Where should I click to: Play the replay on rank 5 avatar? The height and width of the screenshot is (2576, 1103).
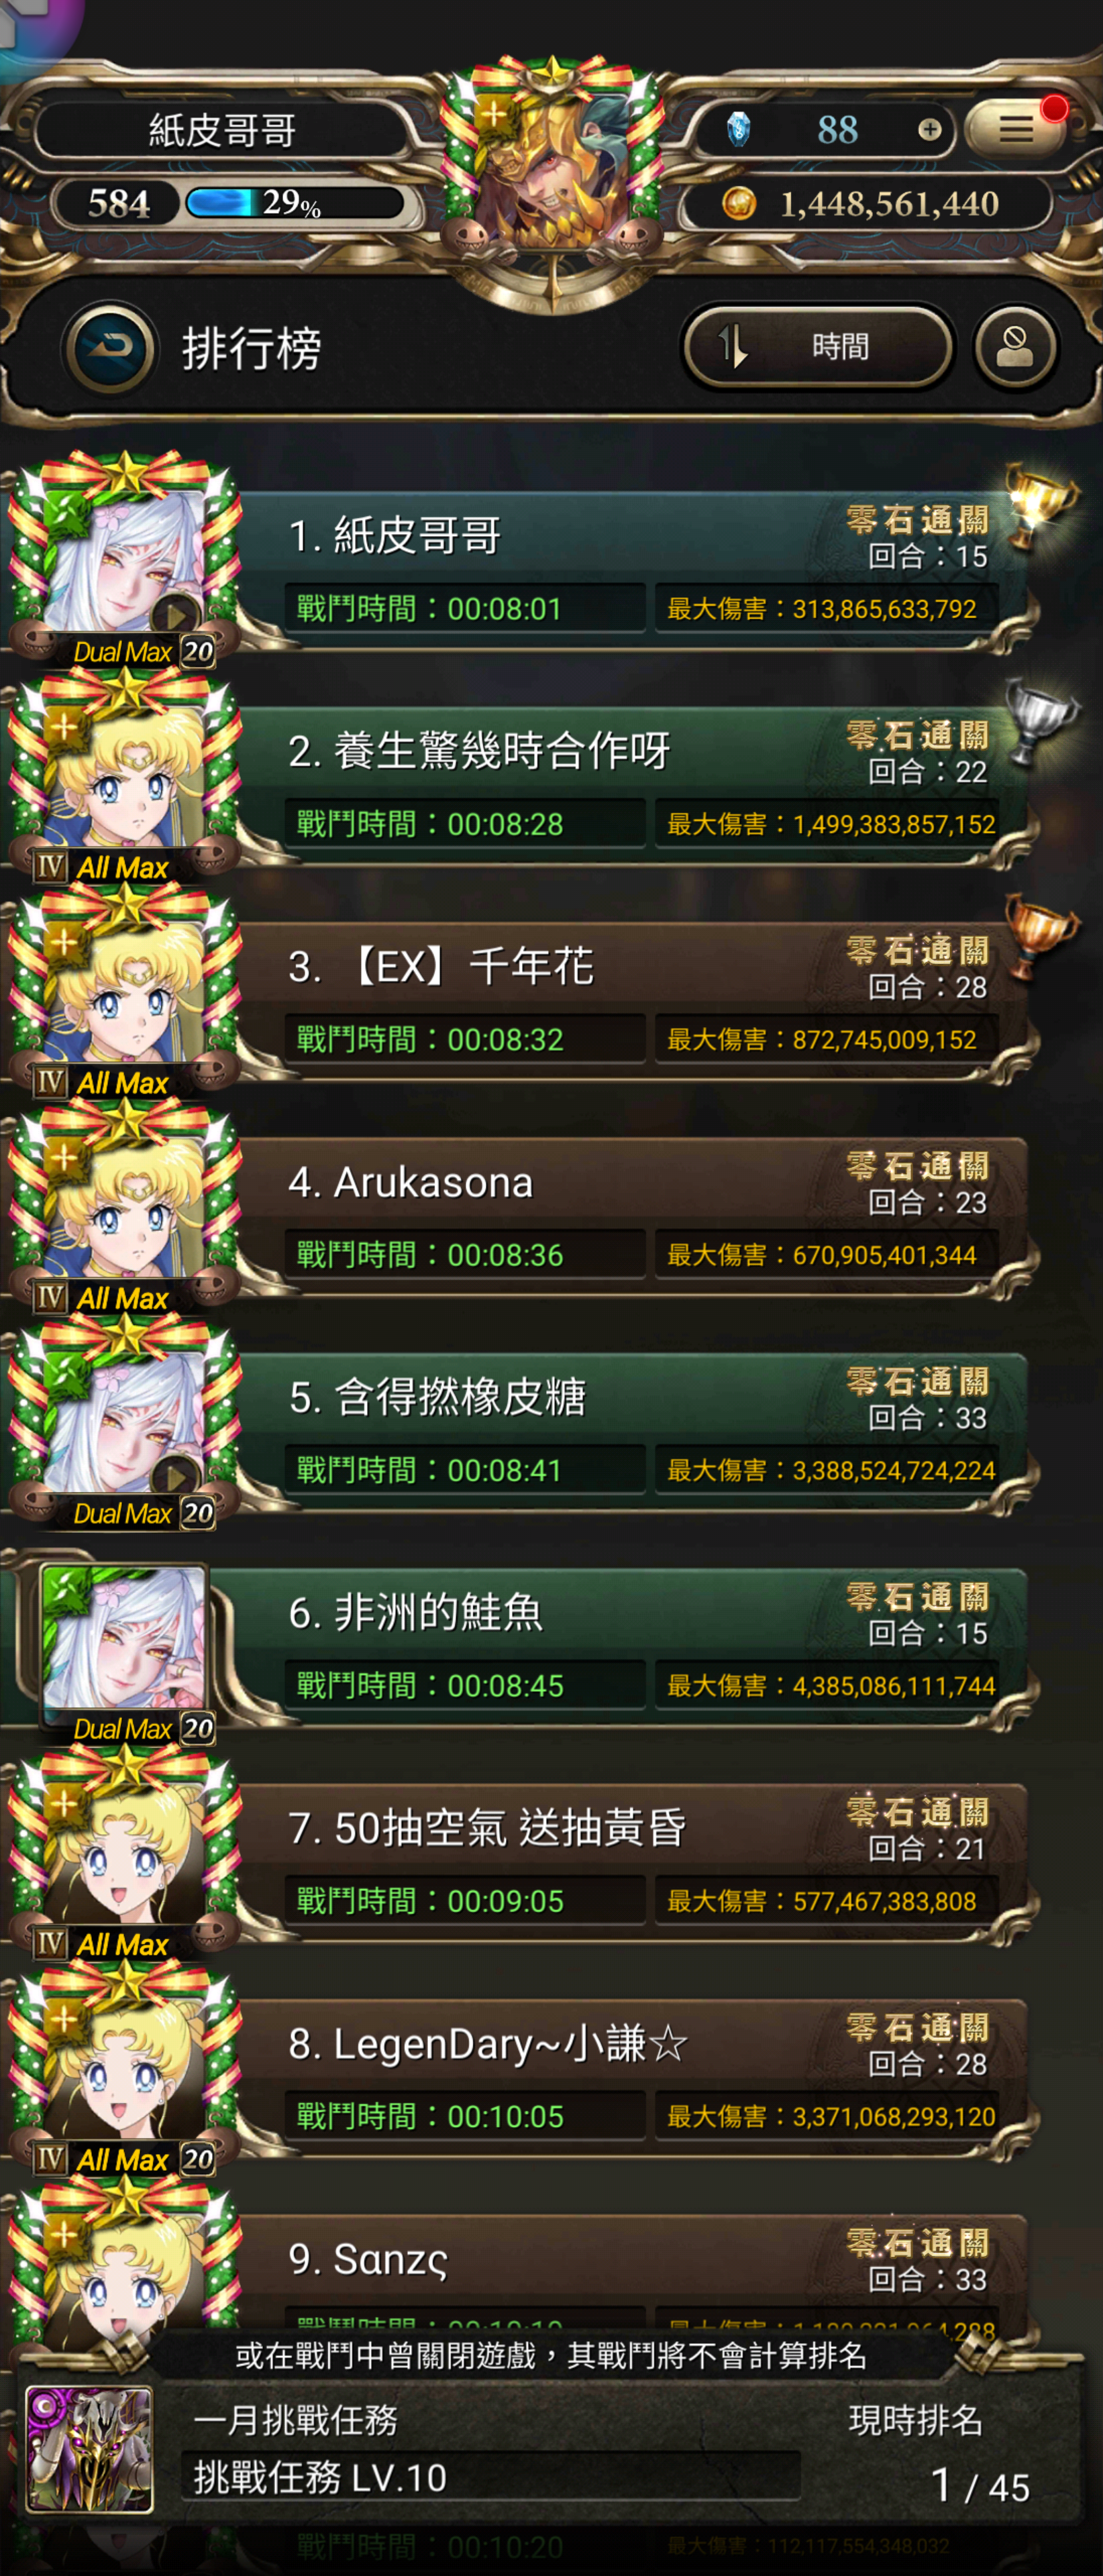(176, 1478)
